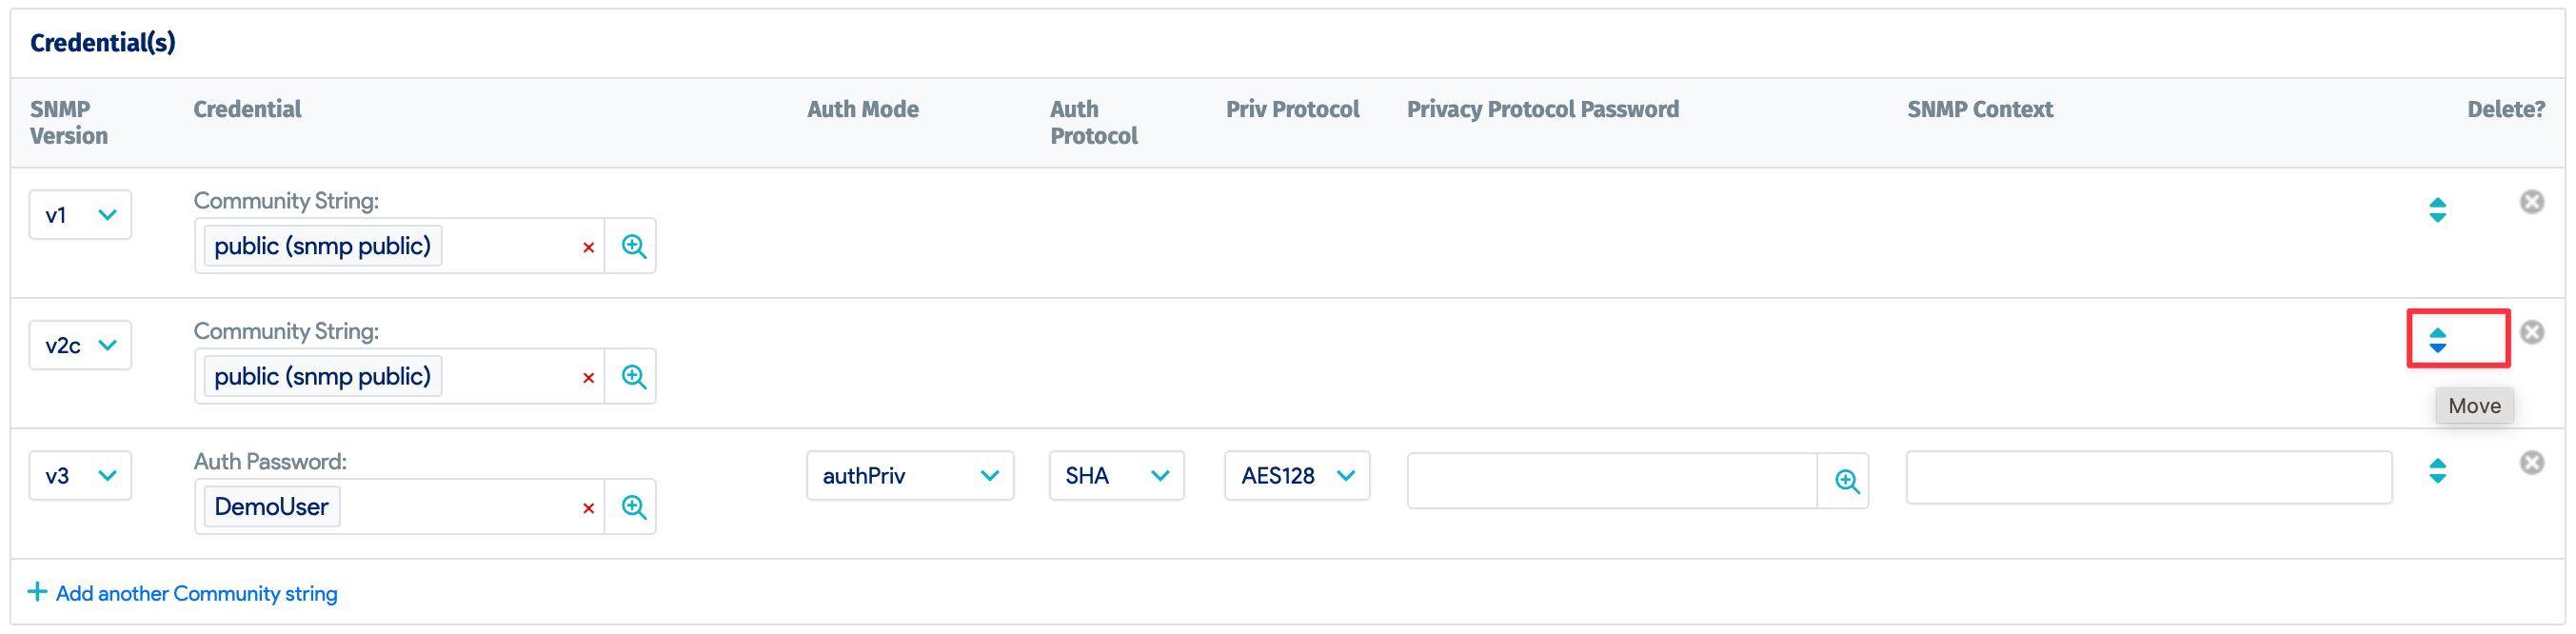Delete the v1 credential row
2576x634 pixels.
click(2531, 201)
